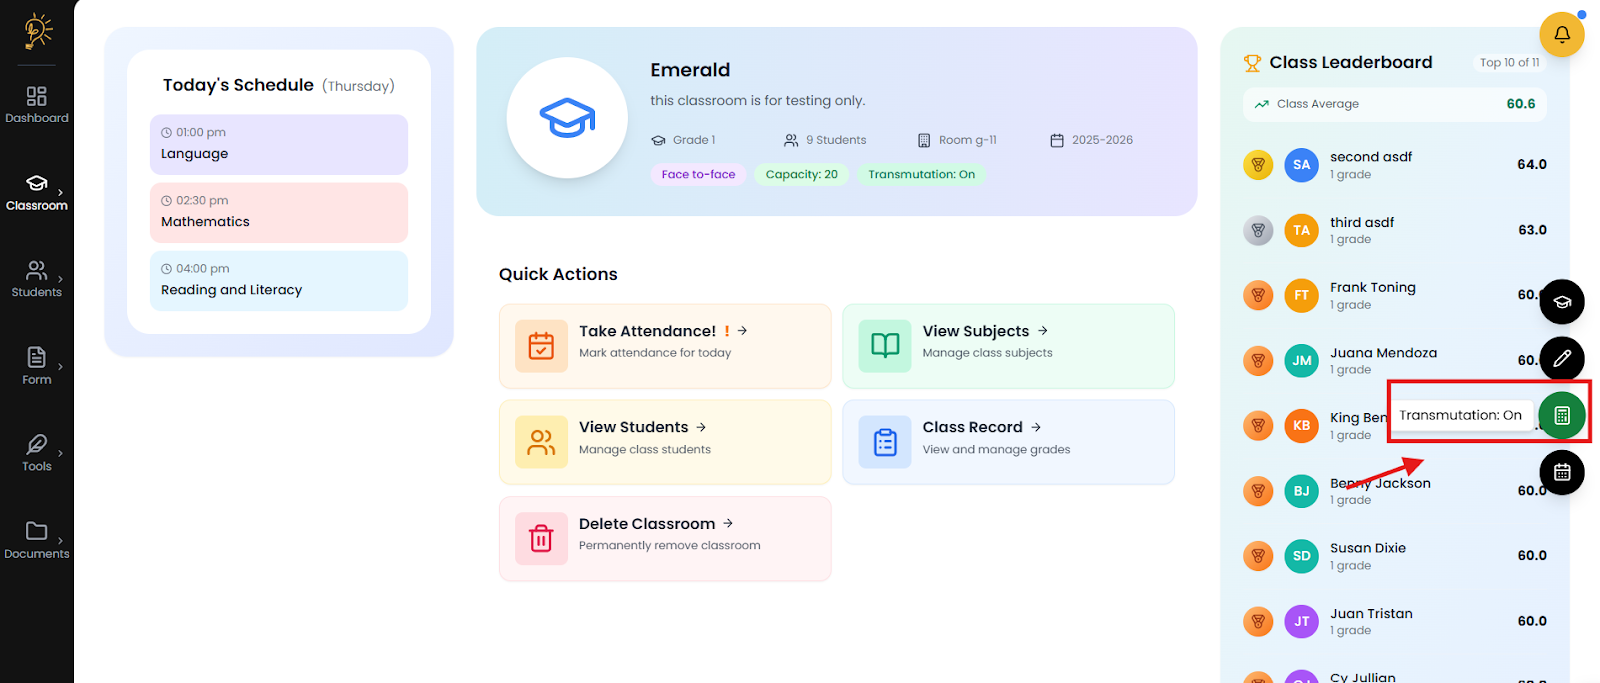The width and height of the screenshot is (1600, 683).
Task: Click the Transmutation: On badge in header
Action: (x=921, y=174)
